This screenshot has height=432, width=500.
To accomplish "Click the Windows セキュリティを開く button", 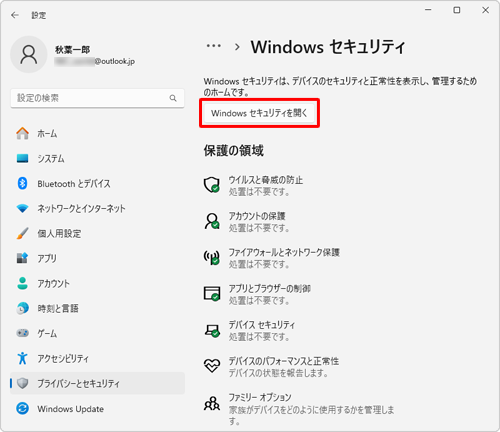I will pos(259,113).
